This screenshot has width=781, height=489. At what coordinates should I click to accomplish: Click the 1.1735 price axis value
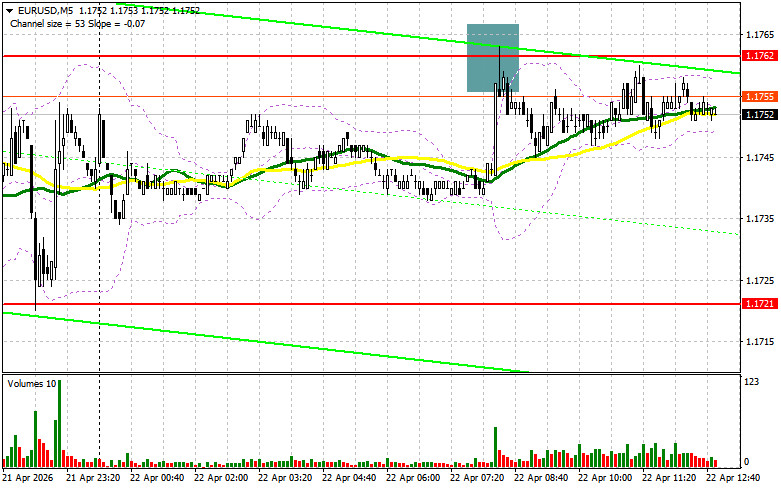(x=760, y=219)
